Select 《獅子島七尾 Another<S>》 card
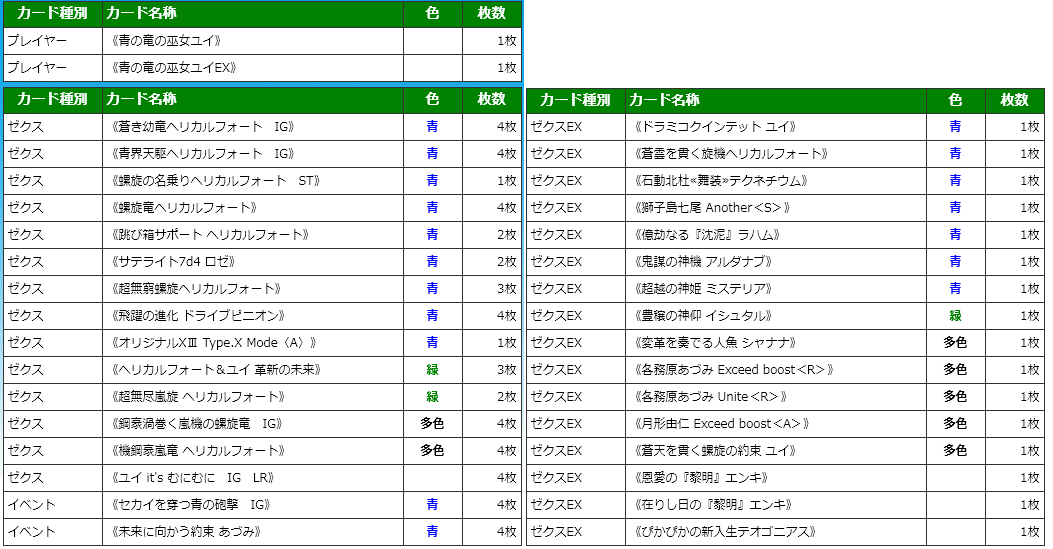This screenshot has height=549, width=1053. coord(713,207)
